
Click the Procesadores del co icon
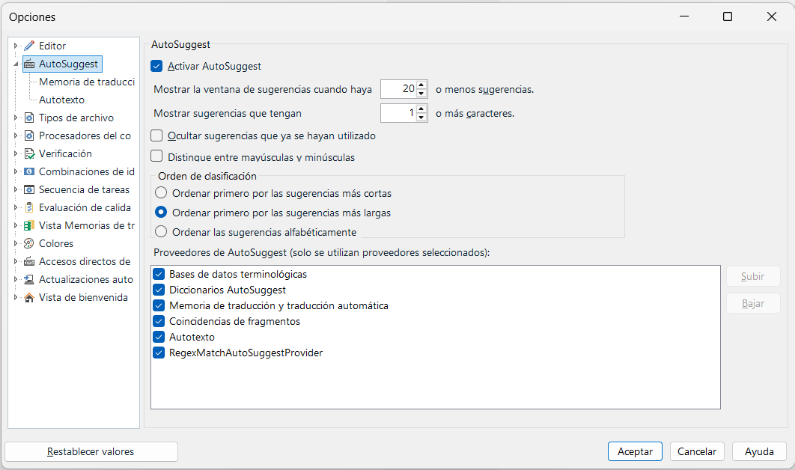pos(29,135)
